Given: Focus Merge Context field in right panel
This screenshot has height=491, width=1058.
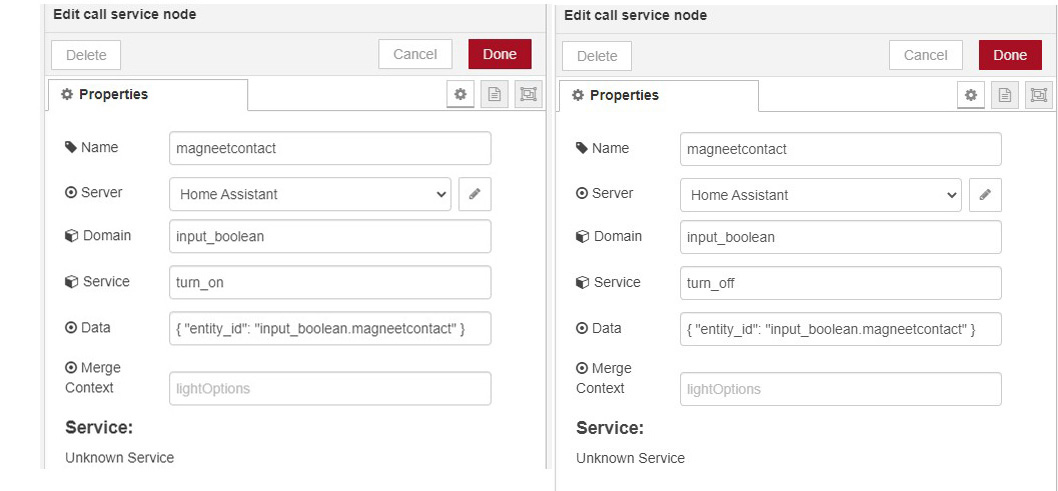Looking at the screenshot, I should pos(841,389).
